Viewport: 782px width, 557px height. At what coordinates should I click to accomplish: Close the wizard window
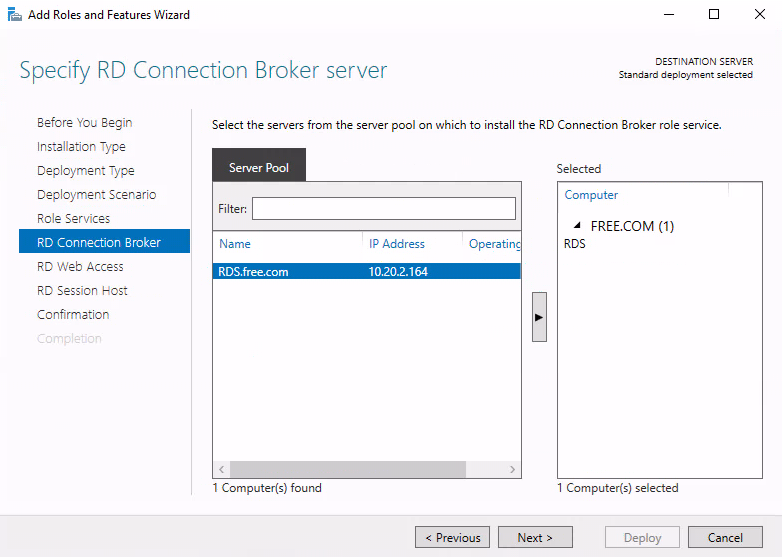(760, 14)
